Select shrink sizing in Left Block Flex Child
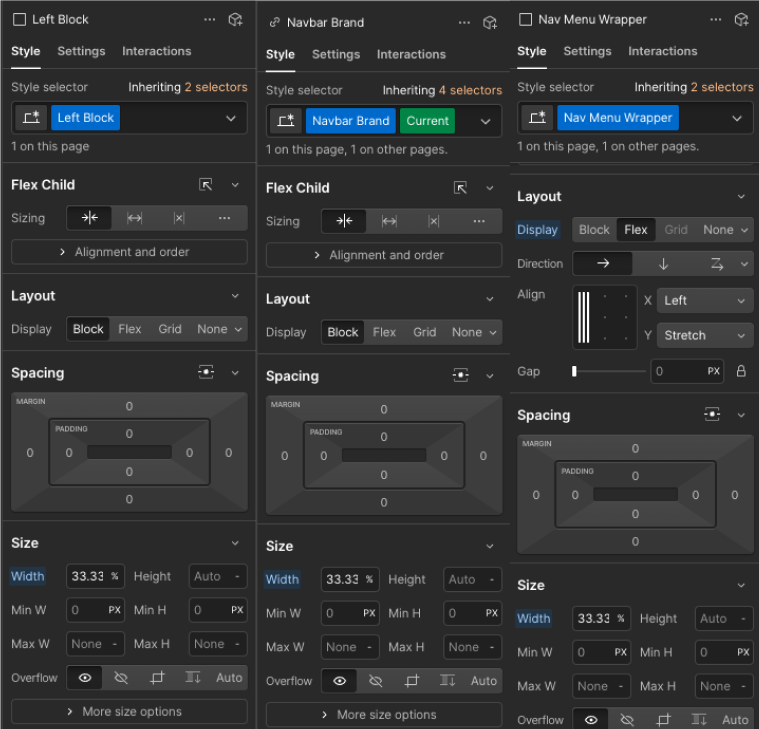 90,218
